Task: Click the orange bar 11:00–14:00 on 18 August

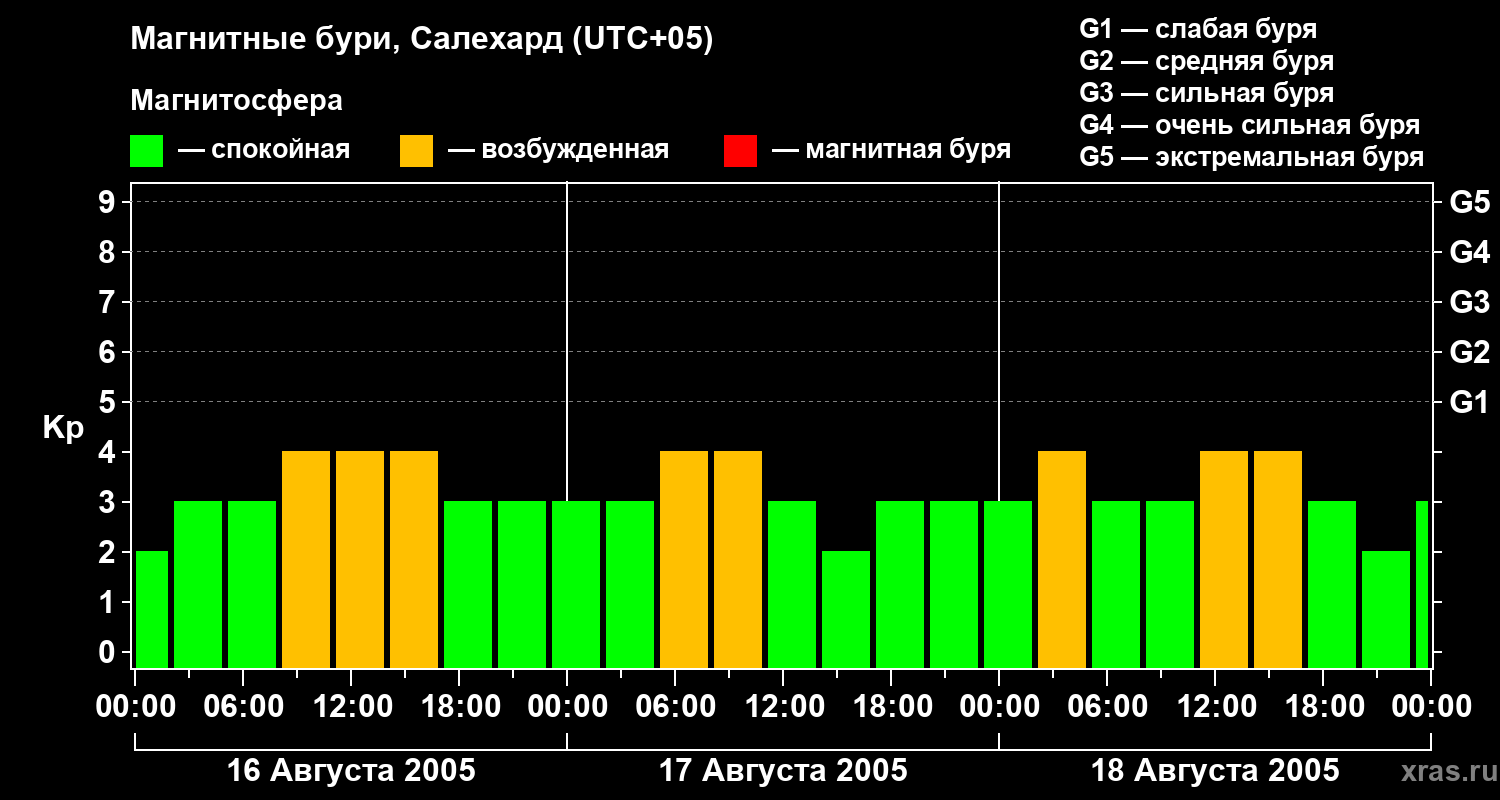Action: (1224, 559)
